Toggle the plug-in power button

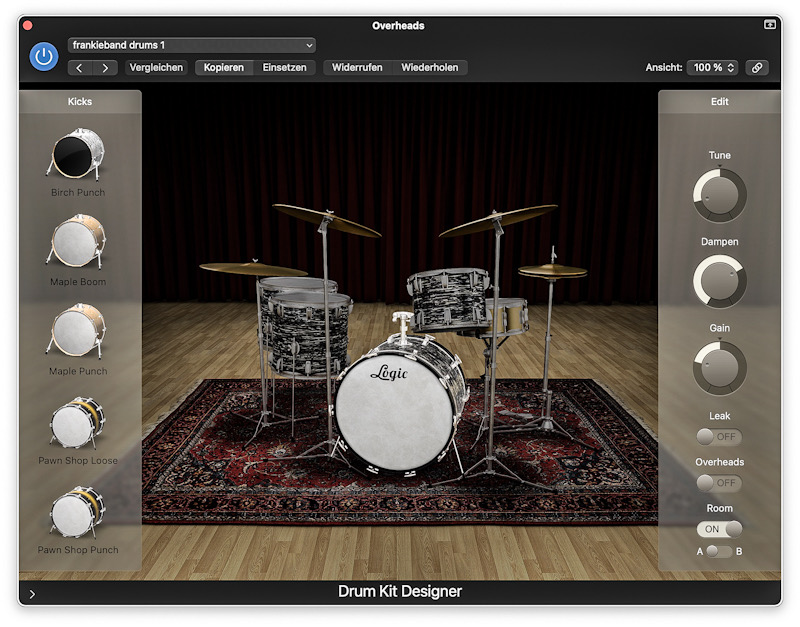pyautogui.click(x=44, y=56)
